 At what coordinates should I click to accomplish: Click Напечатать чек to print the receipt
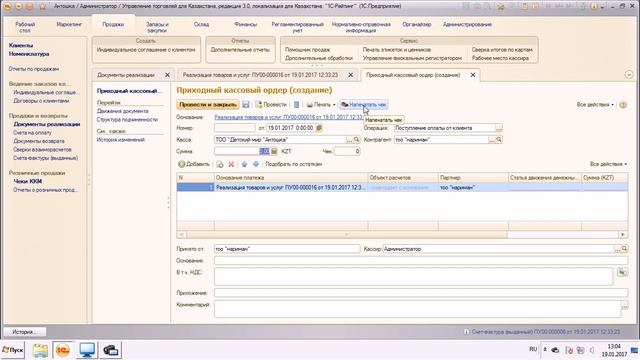coord(364,104)
